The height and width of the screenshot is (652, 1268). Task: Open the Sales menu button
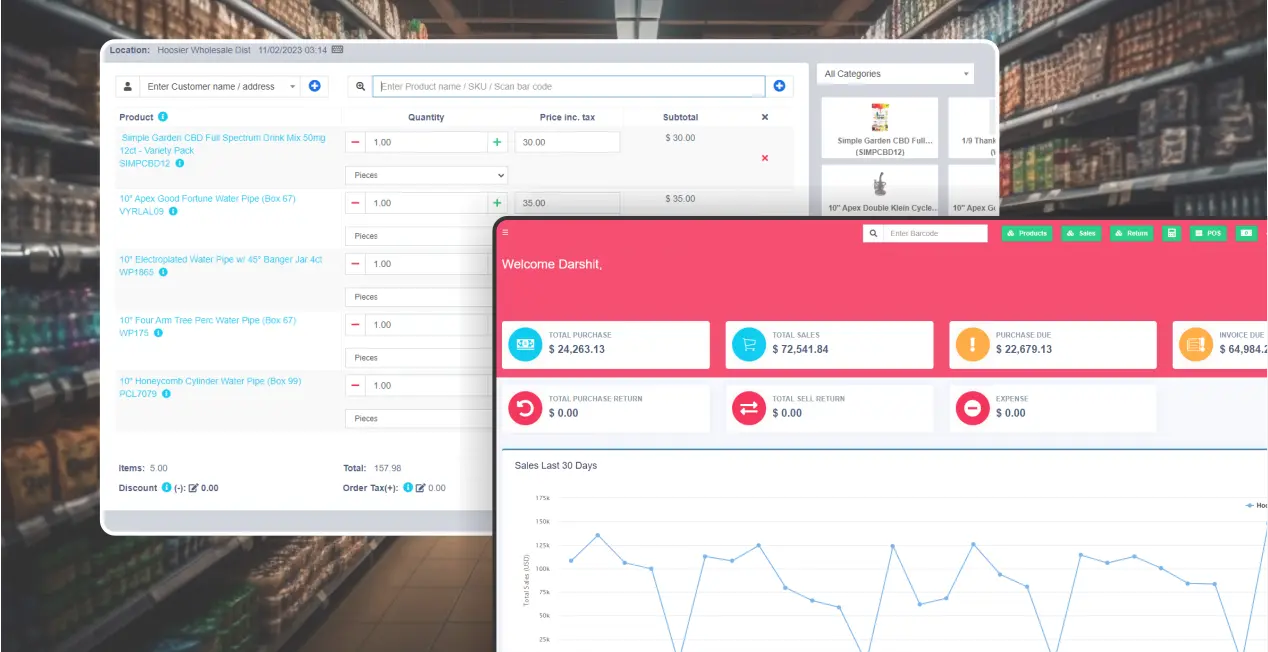point(1081,233)
